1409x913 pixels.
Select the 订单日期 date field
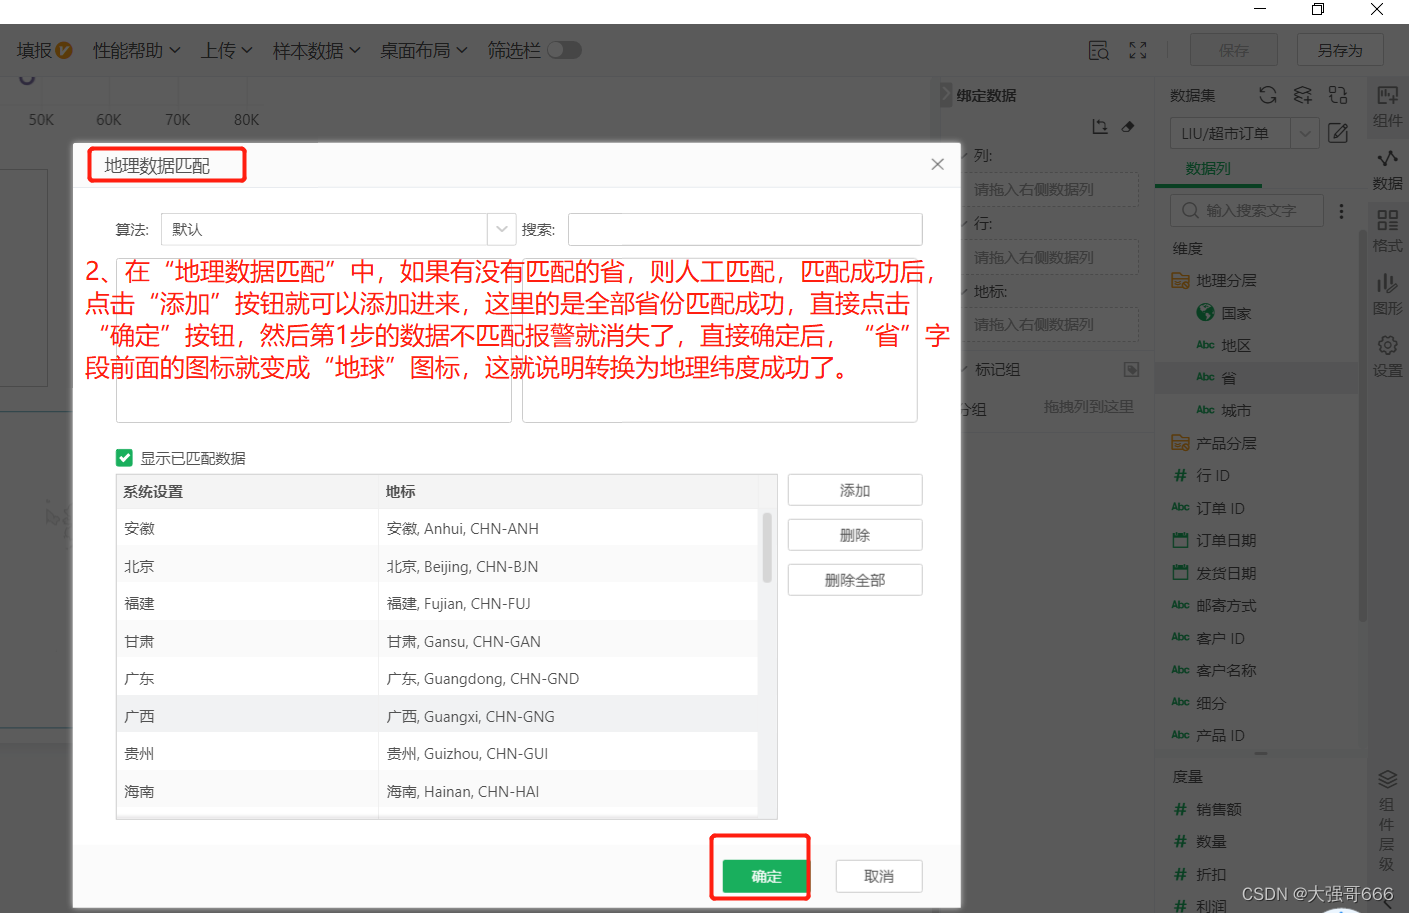pos(1214,540)
